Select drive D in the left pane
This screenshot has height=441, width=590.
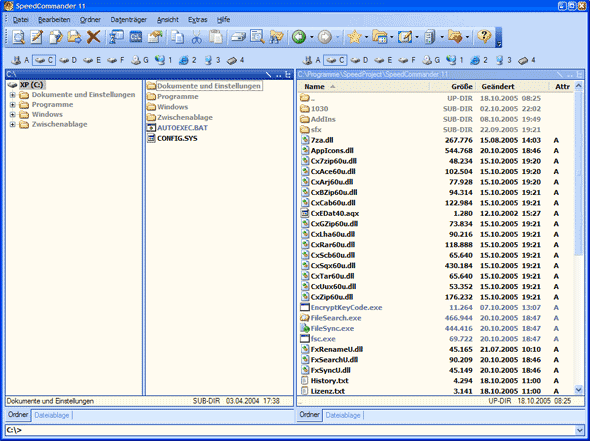(68, 60)
